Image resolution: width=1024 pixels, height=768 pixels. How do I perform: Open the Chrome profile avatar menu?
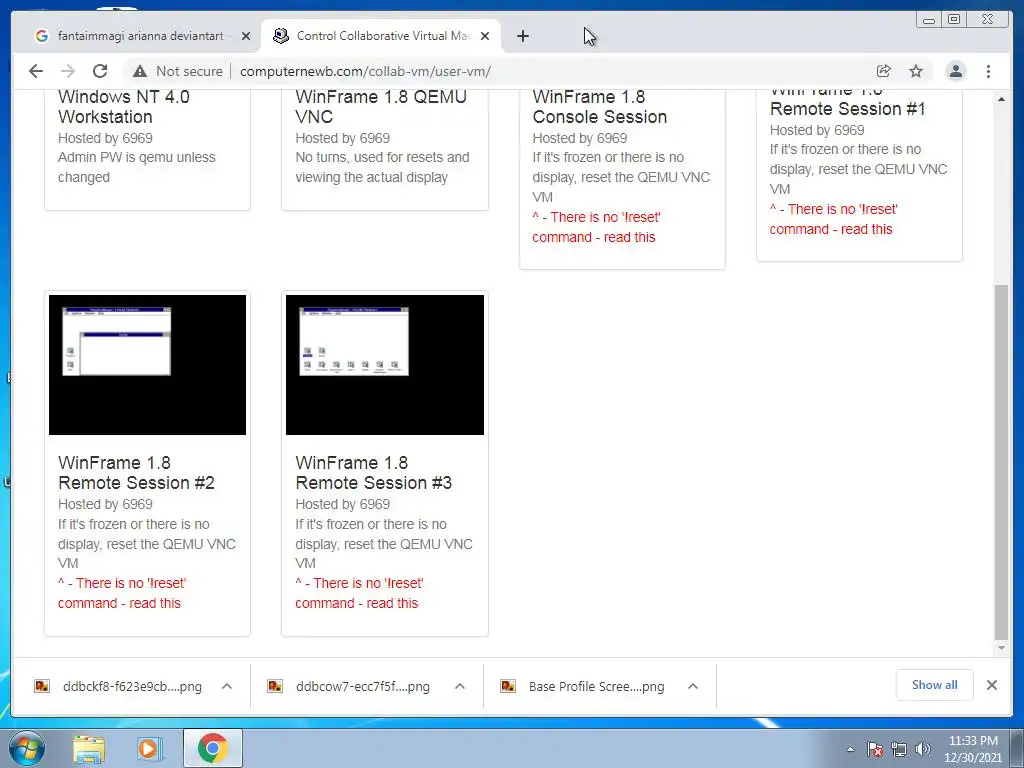(955, 71)
